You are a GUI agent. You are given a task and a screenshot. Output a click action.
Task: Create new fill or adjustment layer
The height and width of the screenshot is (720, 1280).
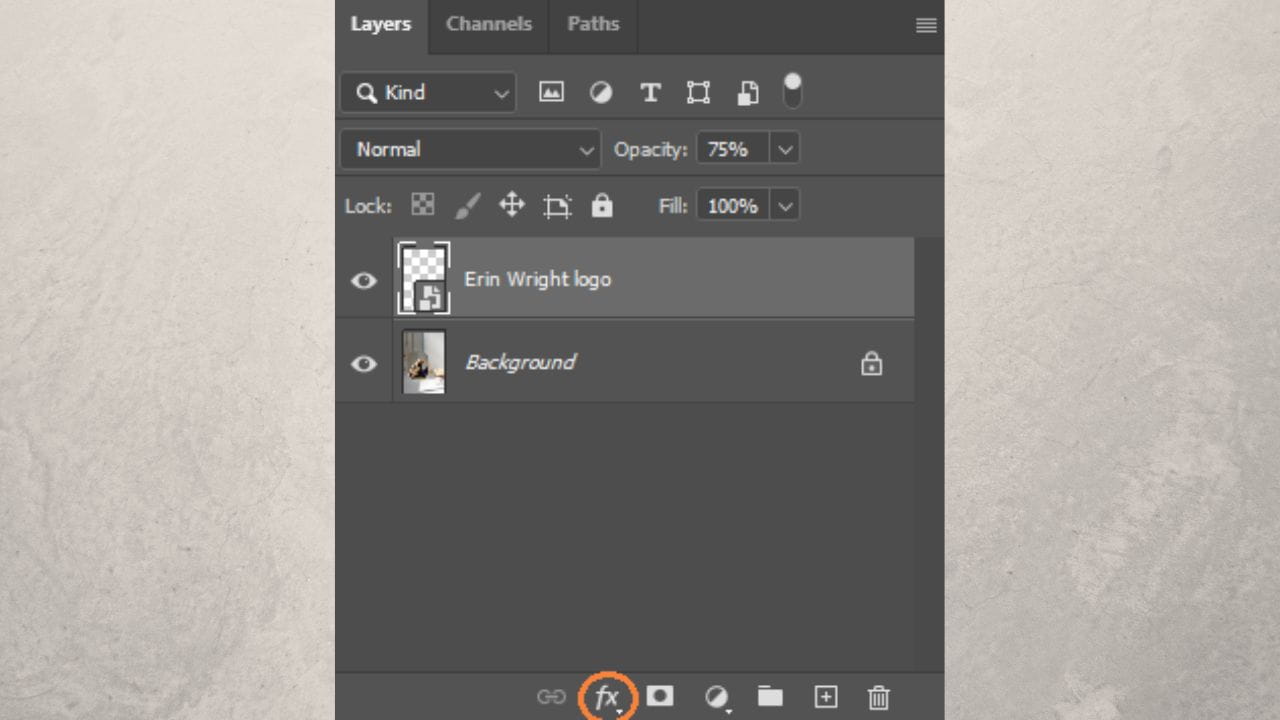coord(716,697)
